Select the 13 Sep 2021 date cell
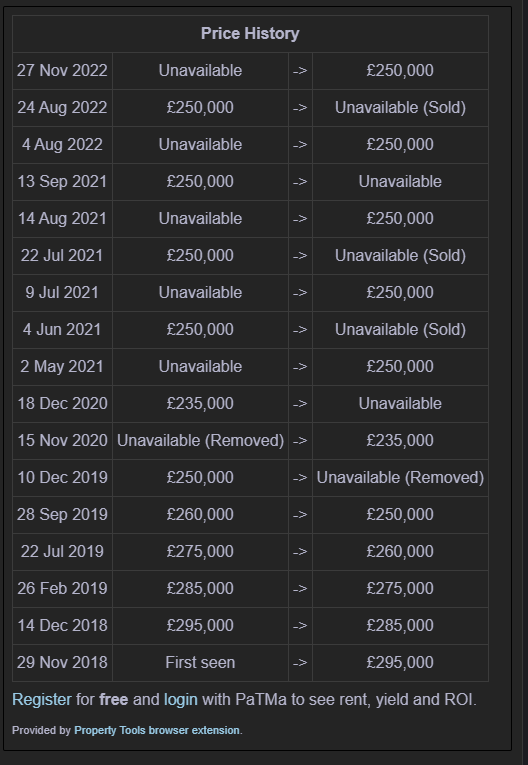The height and width of the screenshot is (765, 528). tap(62, 181)
